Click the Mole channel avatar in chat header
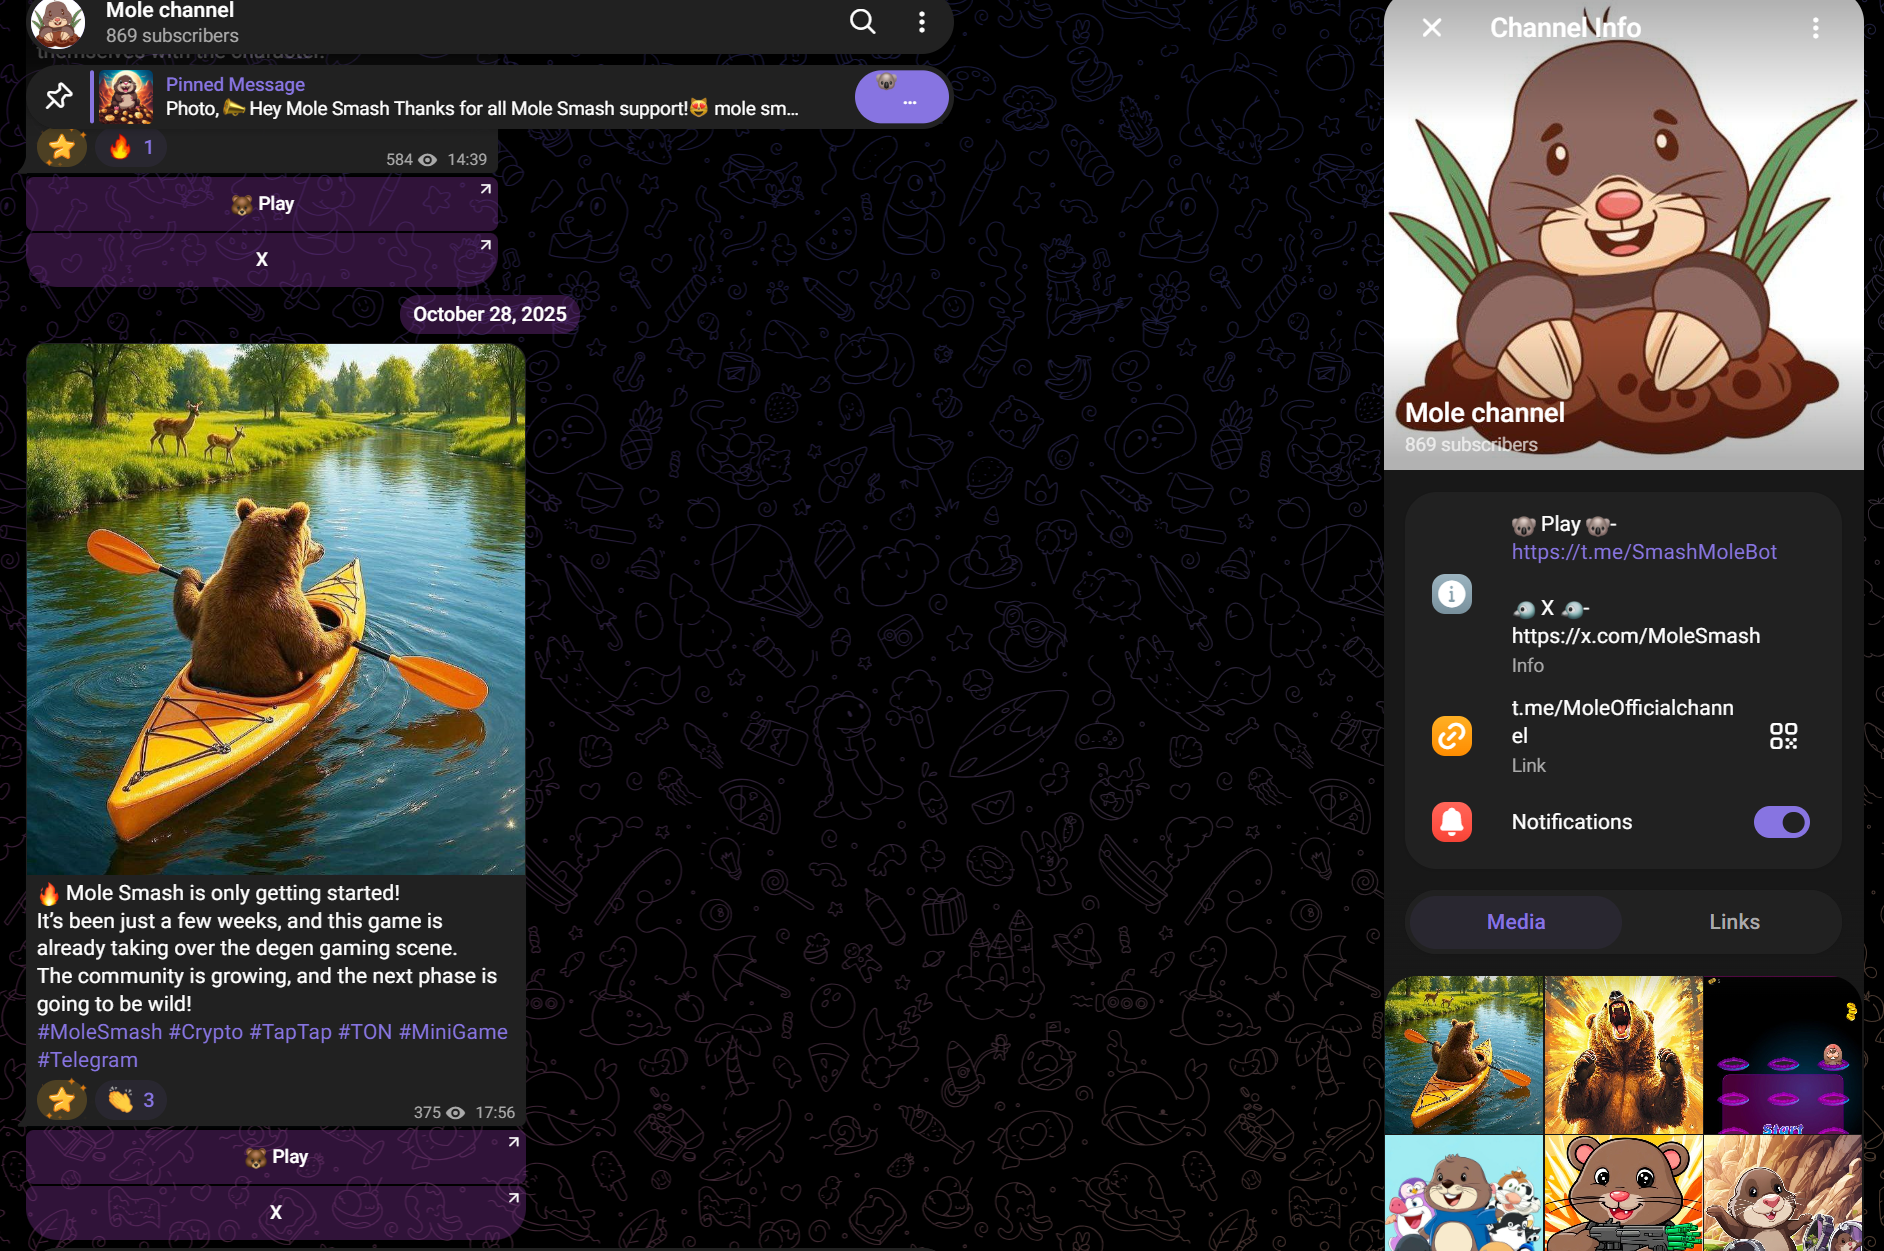Screen dimensions: 1884x1251 tap(58, 24)
